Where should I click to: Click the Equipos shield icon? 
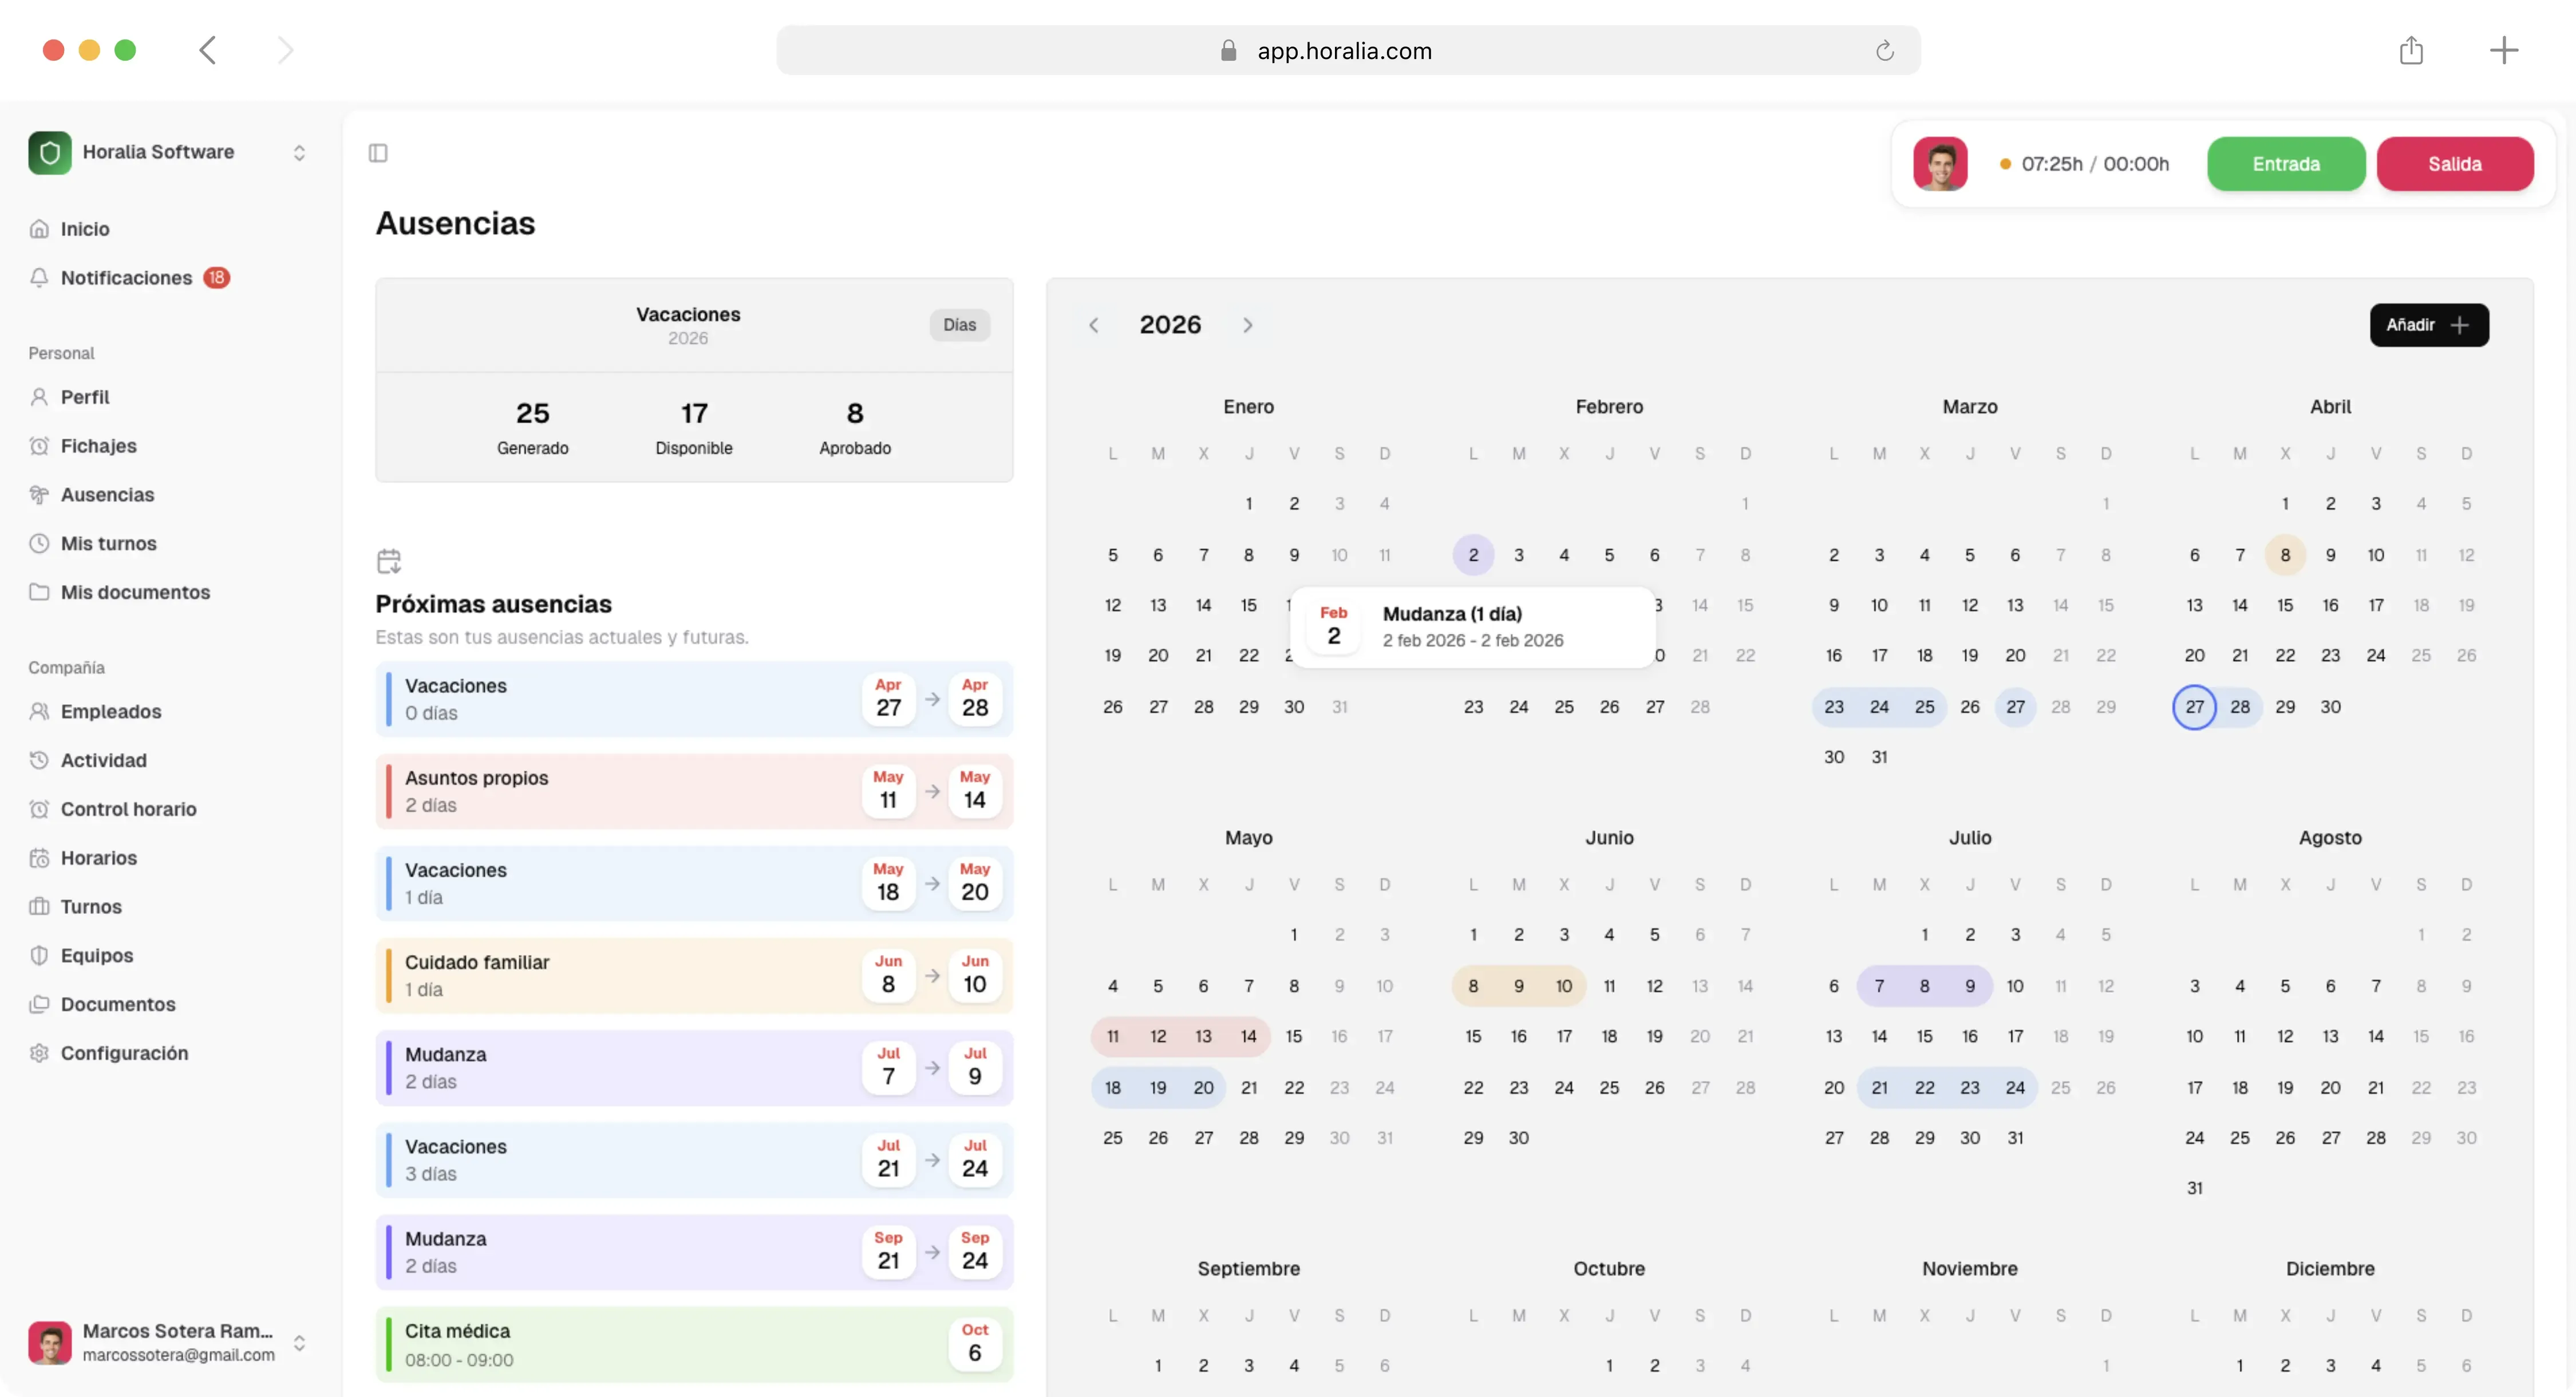tap(39, 956)
